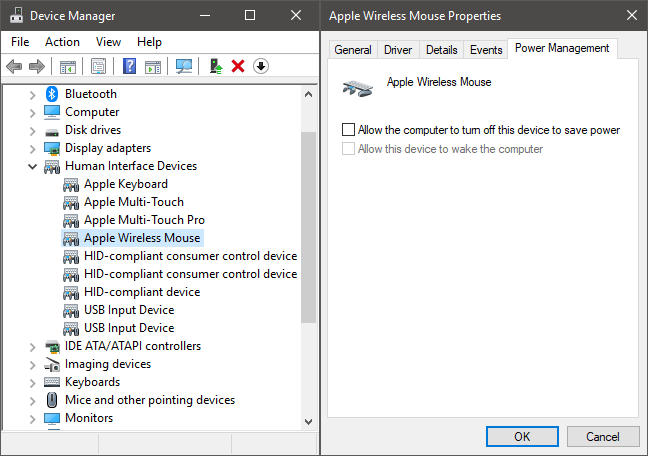Click the Disable device down-arrow icon

(x=261, y=66)
